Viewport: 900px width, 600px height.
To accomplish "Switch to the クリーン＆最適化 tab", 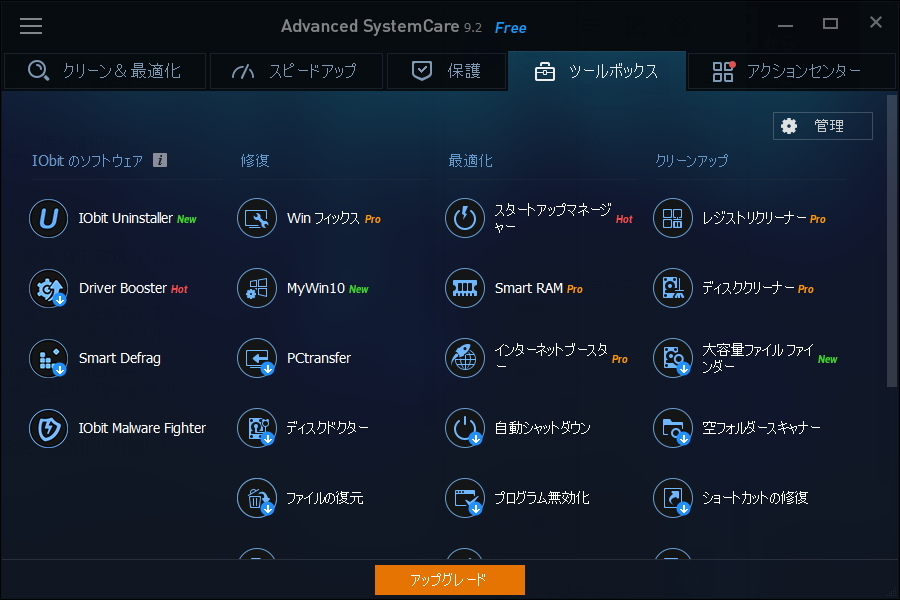I will [x=105, y=71].
